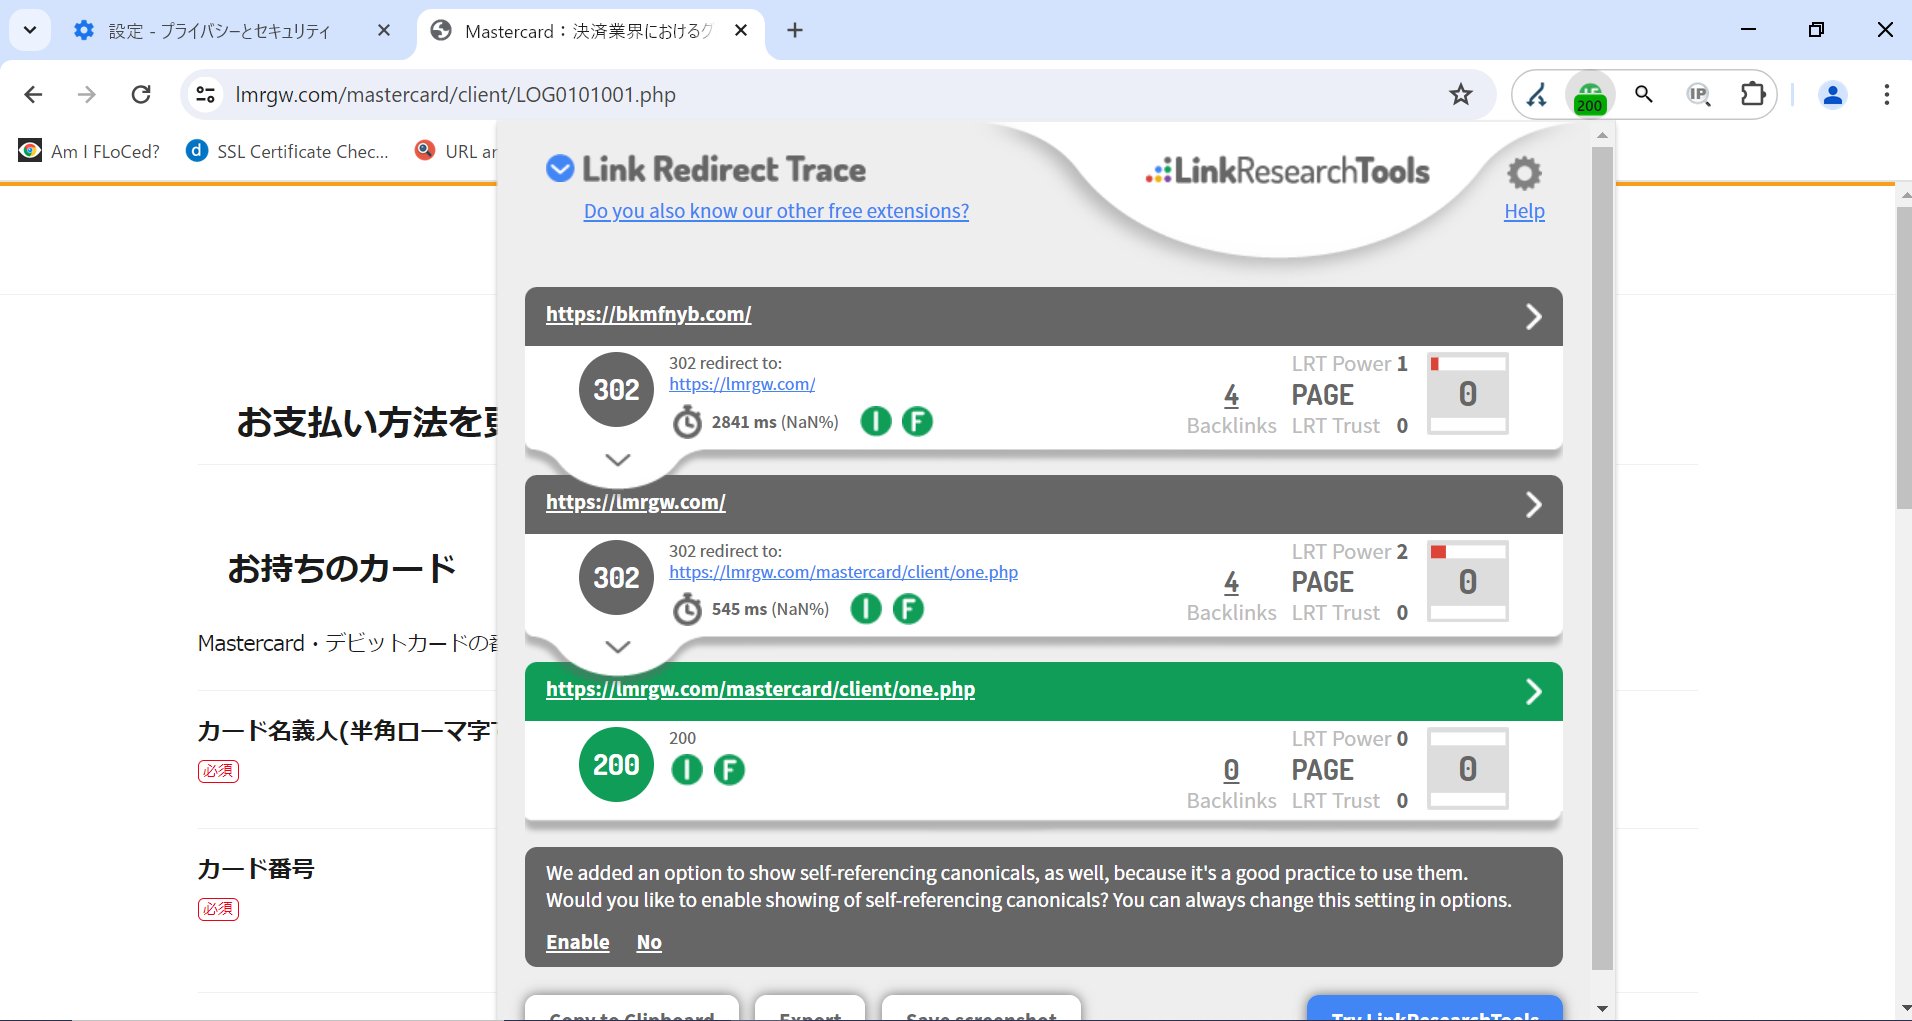Viewport: 1912px width, 1021px height.
Task: Click the green F icon in bkmfnyb.com row
Action: coord(917,421)
